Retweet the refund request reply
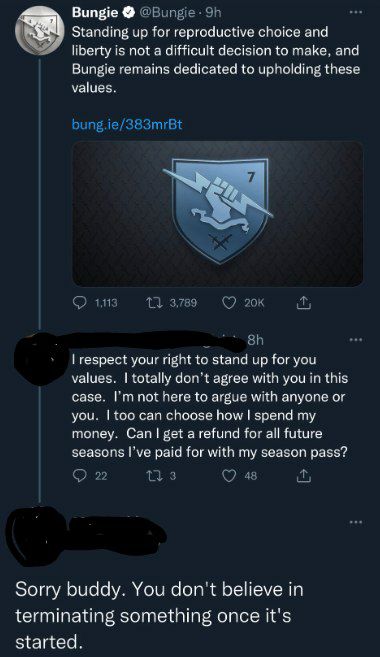Viewport: 380px width, 657px height. point(160,476)
